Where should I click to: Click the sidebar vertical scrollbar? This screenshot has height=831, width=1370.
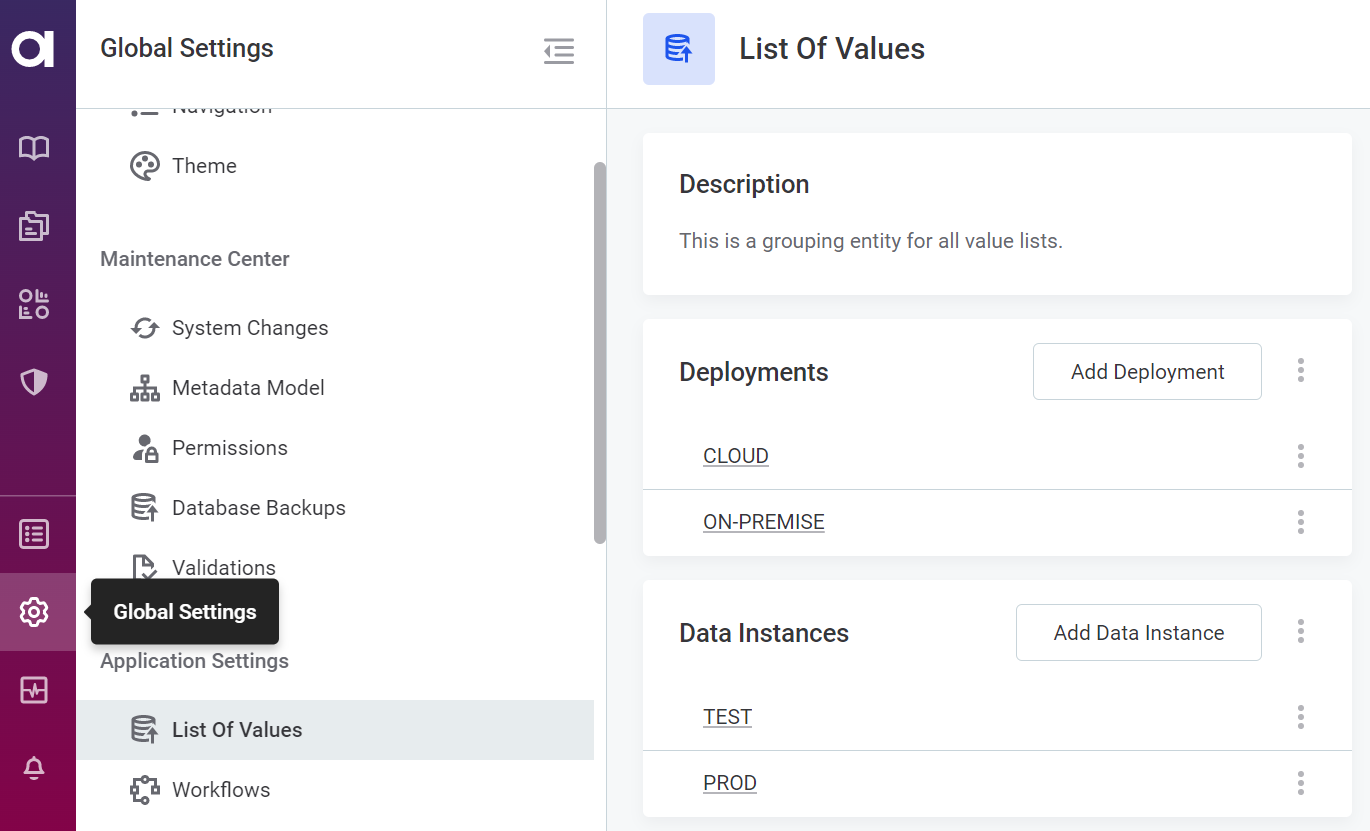[600, 352]
